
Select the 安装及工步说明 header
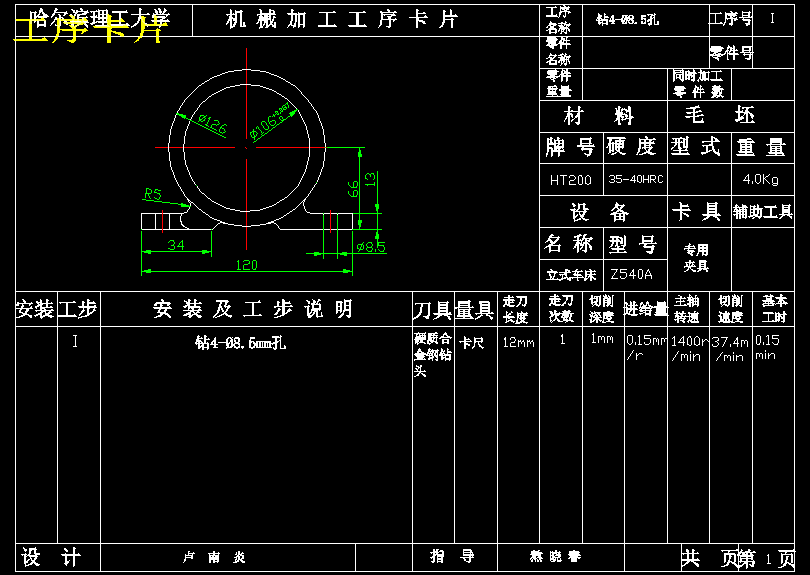253,309
